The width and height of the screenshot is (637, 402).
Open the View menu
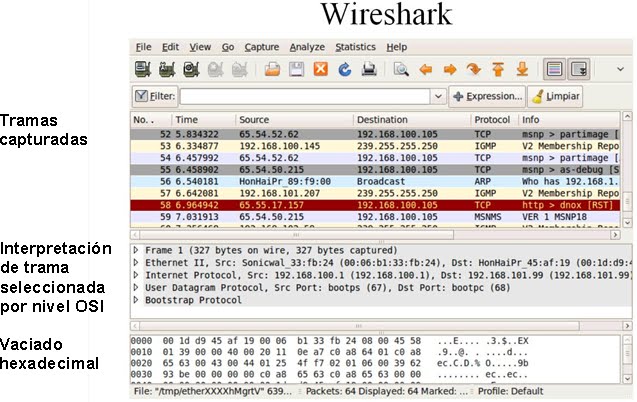pyautogui.click(x=200, y=47)
